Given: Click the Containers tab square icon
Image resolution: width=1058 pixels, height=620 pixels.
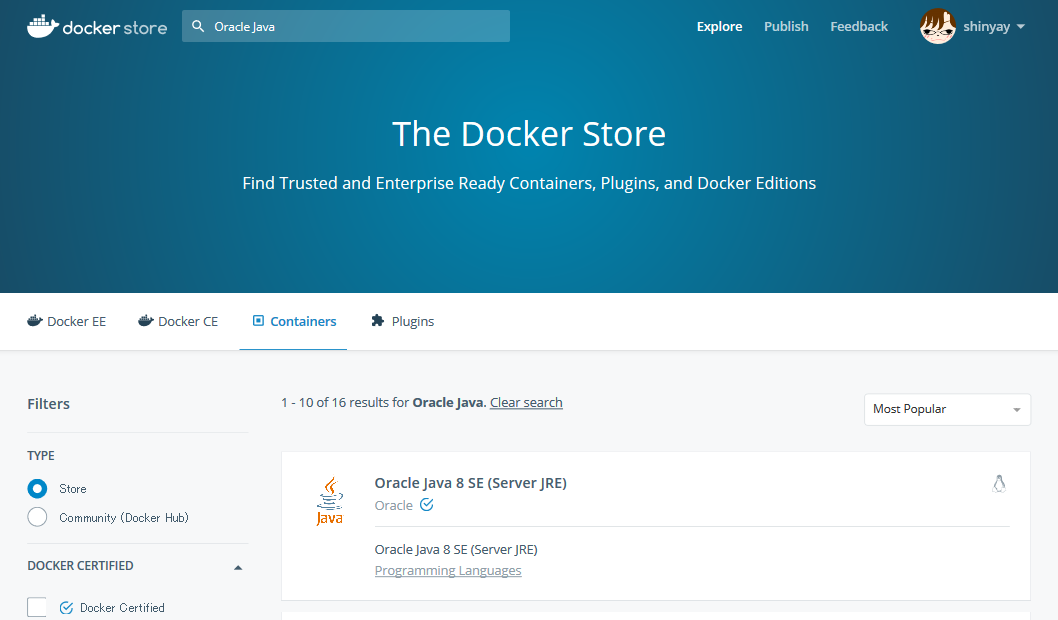Looking at the screenshot, I should [x=258, y=320].
